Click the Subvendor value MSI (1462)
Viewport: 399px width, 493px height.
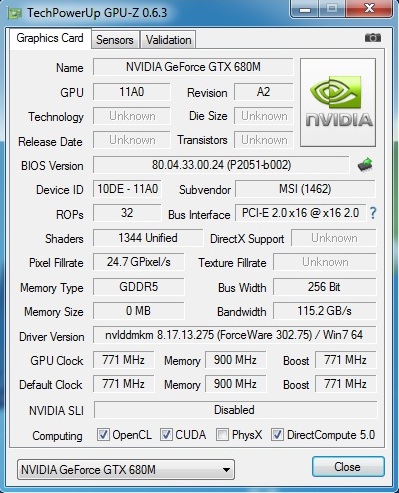305,189
